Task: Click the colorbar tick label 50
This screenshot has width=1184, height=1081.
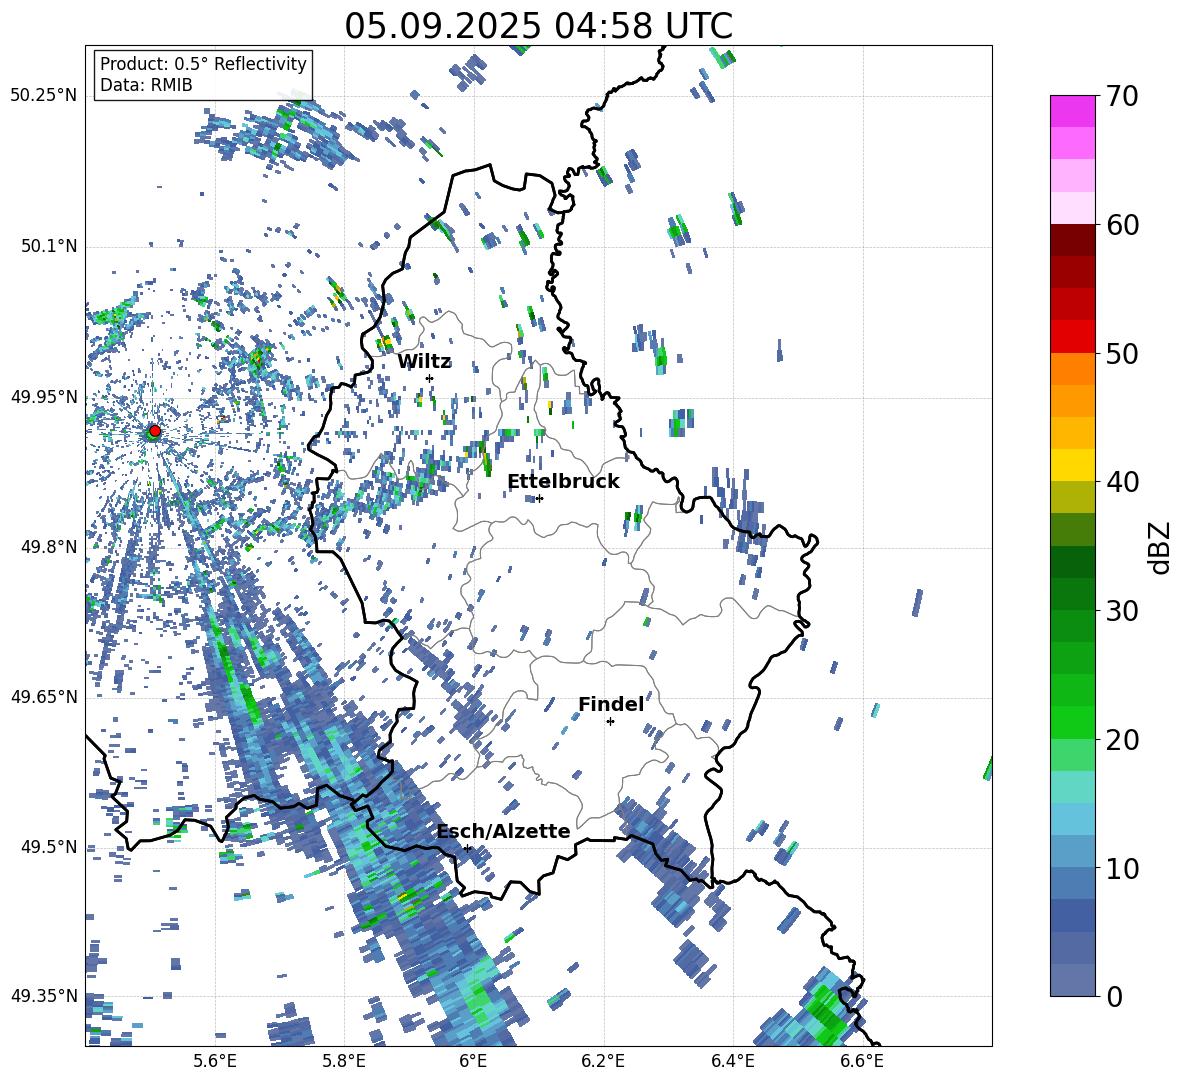Action: tap(1122, 353)
